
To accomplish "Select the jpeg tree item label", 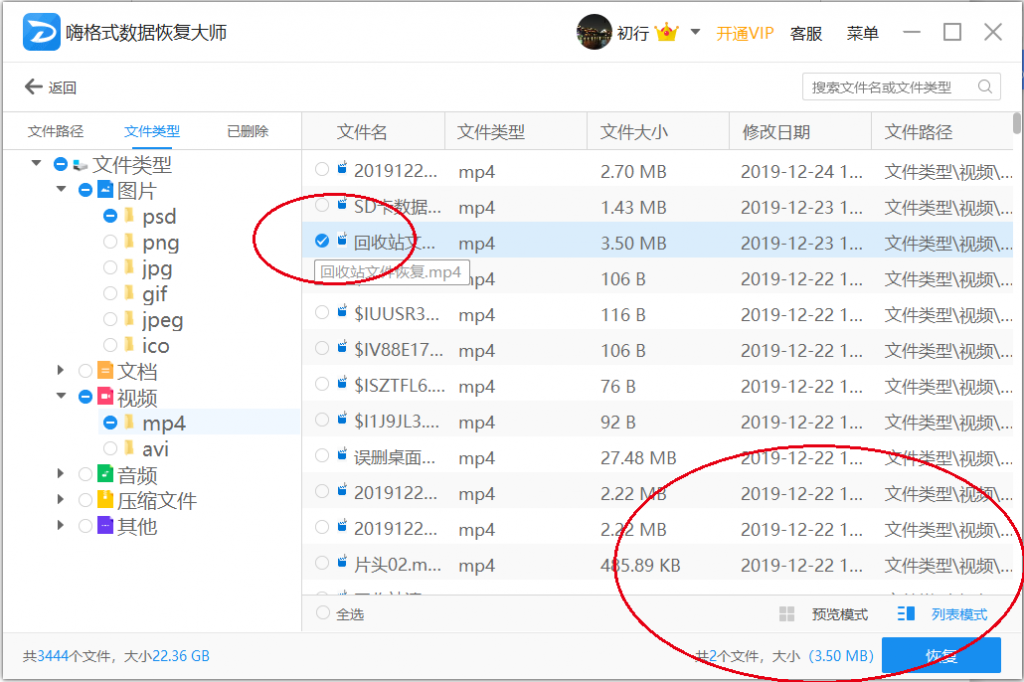I will click(x=163, y=320).
